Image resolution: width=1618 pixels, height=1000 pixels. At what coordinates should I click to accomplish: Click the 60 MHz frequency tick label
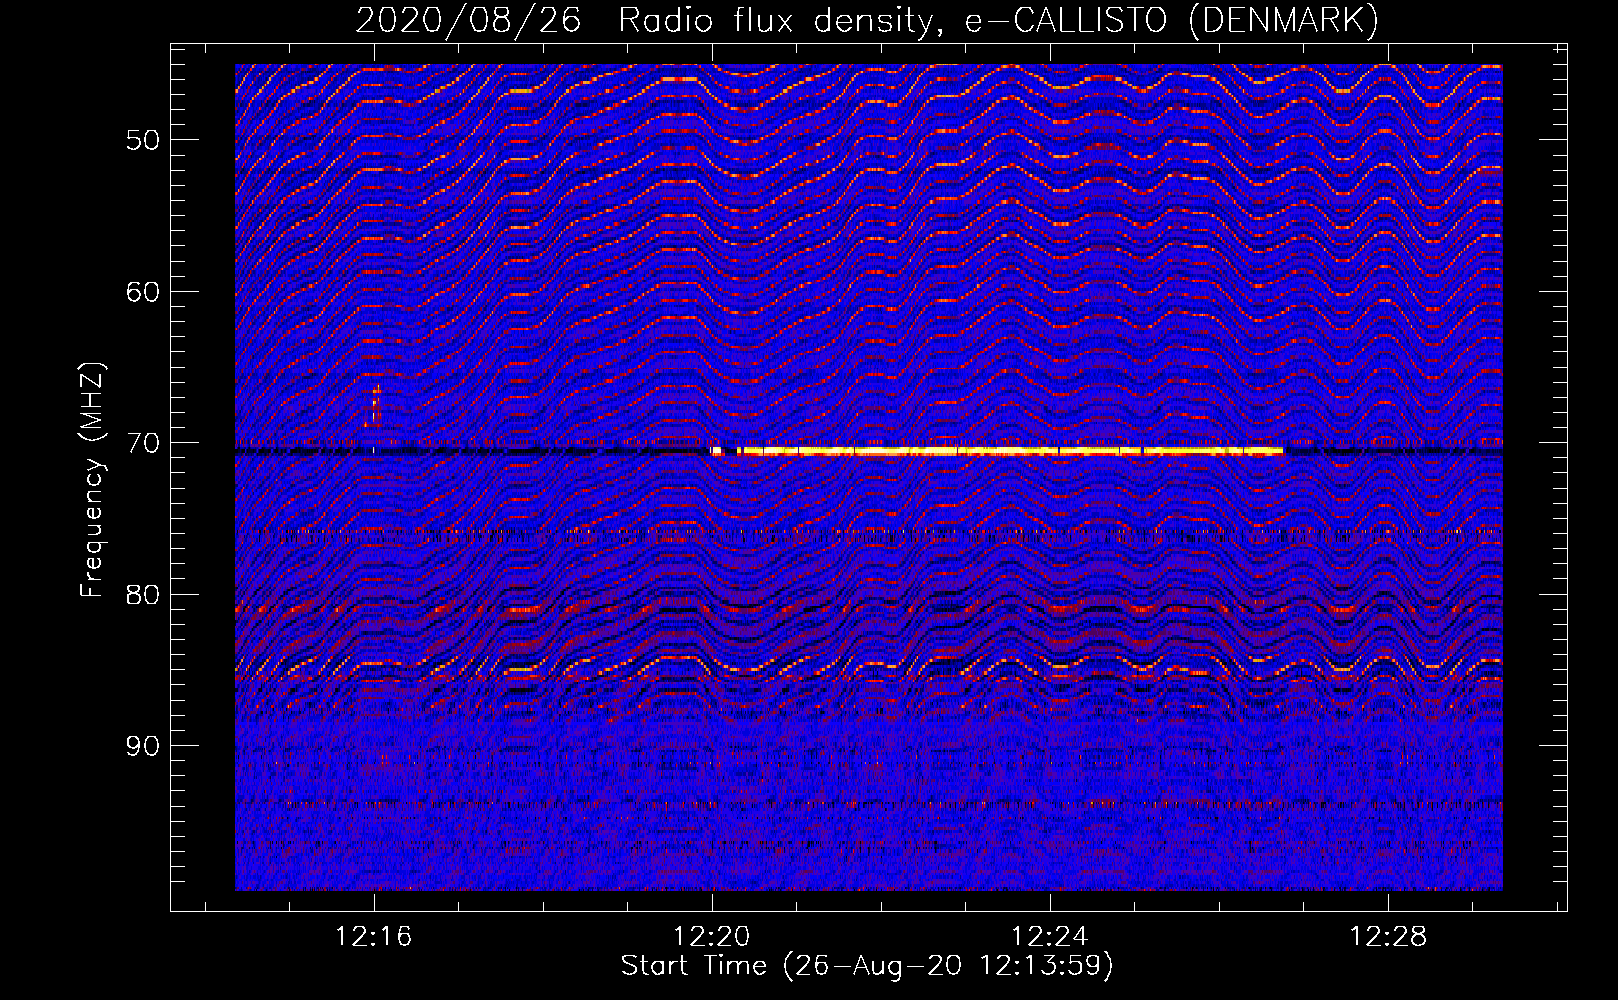(142, 292)
